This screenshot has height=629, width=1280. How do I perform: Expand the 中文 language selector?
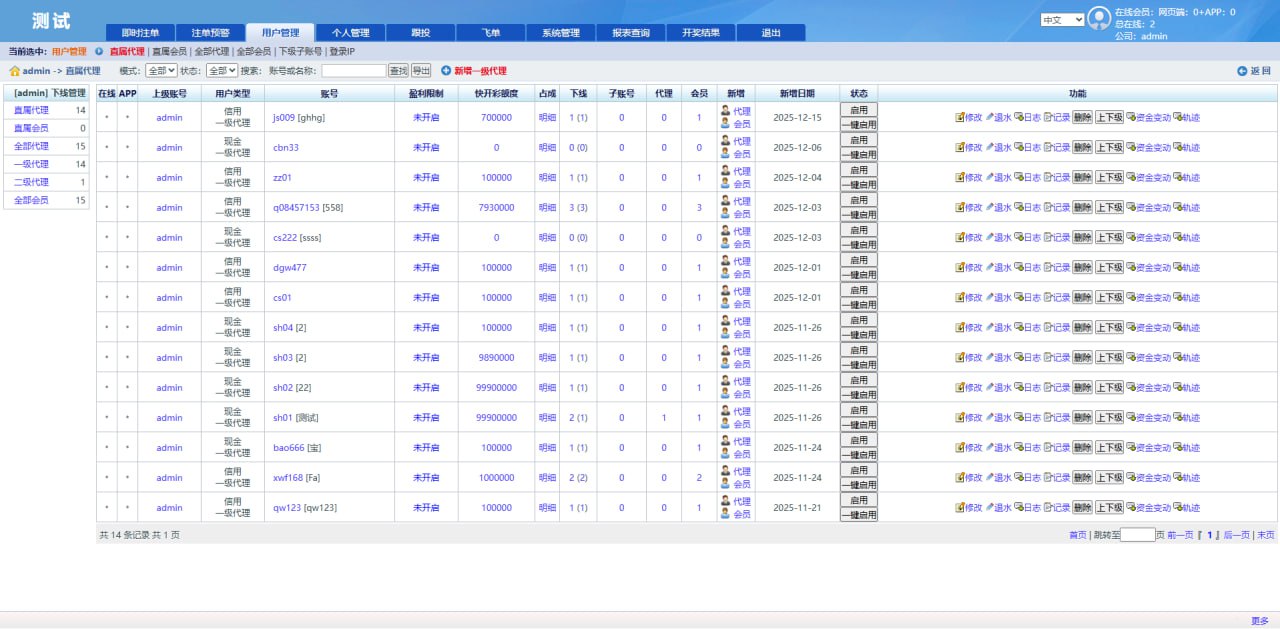[x=1062, y=20]
